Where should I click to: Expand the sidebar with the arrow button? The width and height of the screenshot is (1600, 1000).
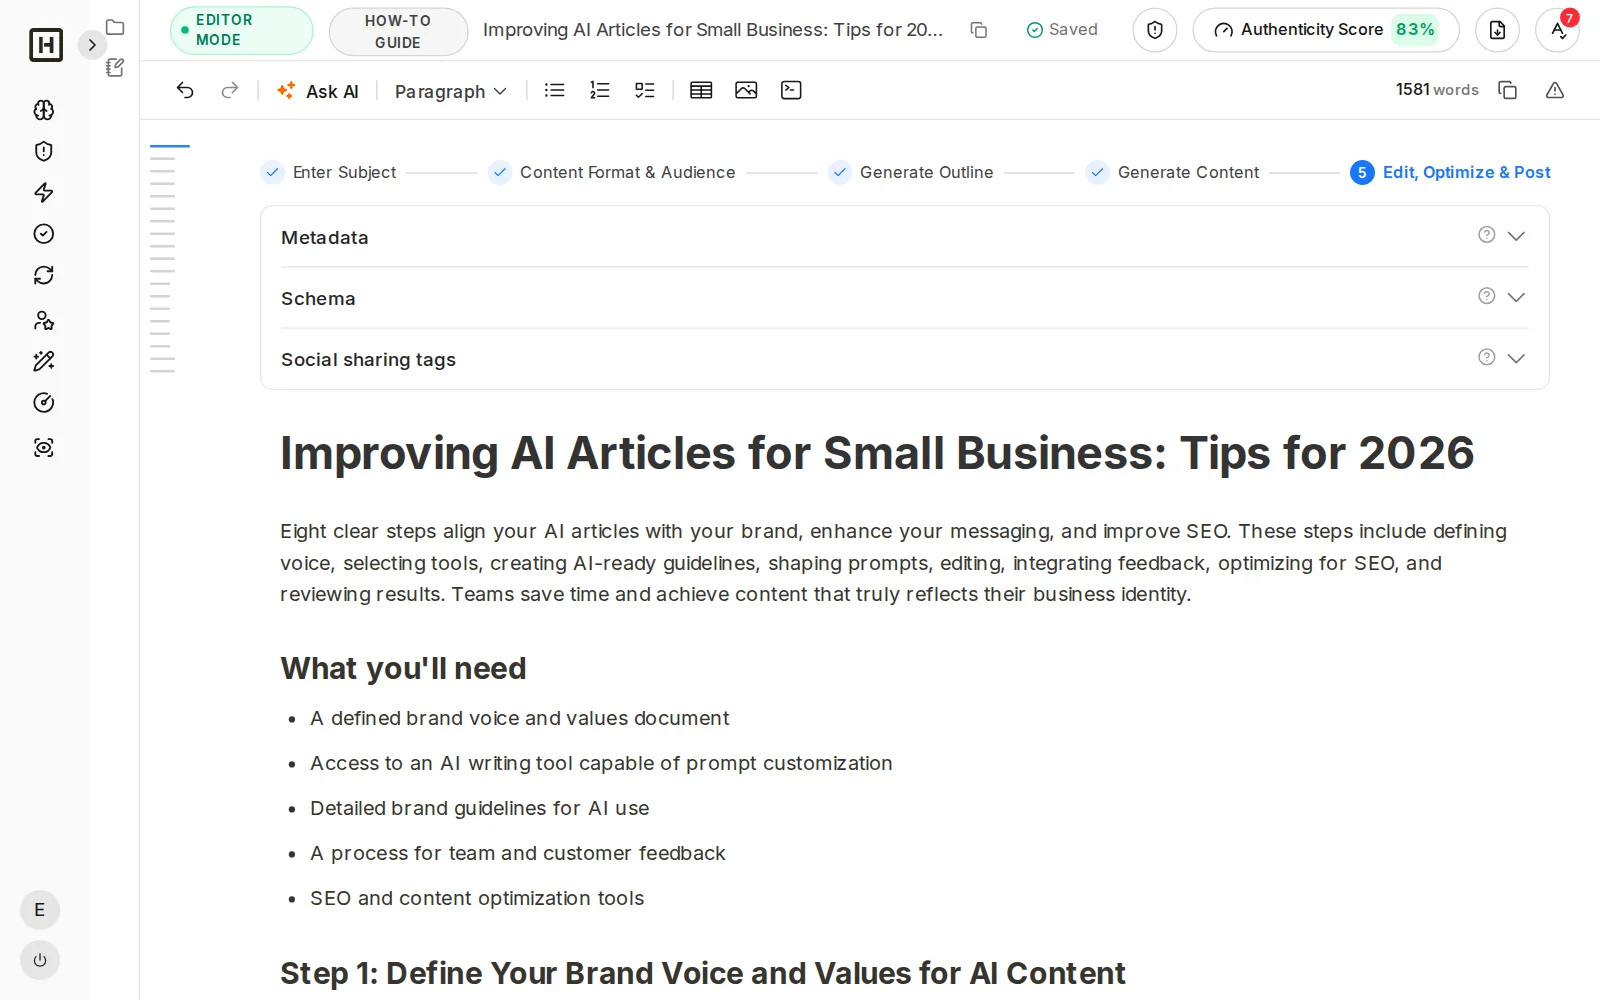point(92,45)
